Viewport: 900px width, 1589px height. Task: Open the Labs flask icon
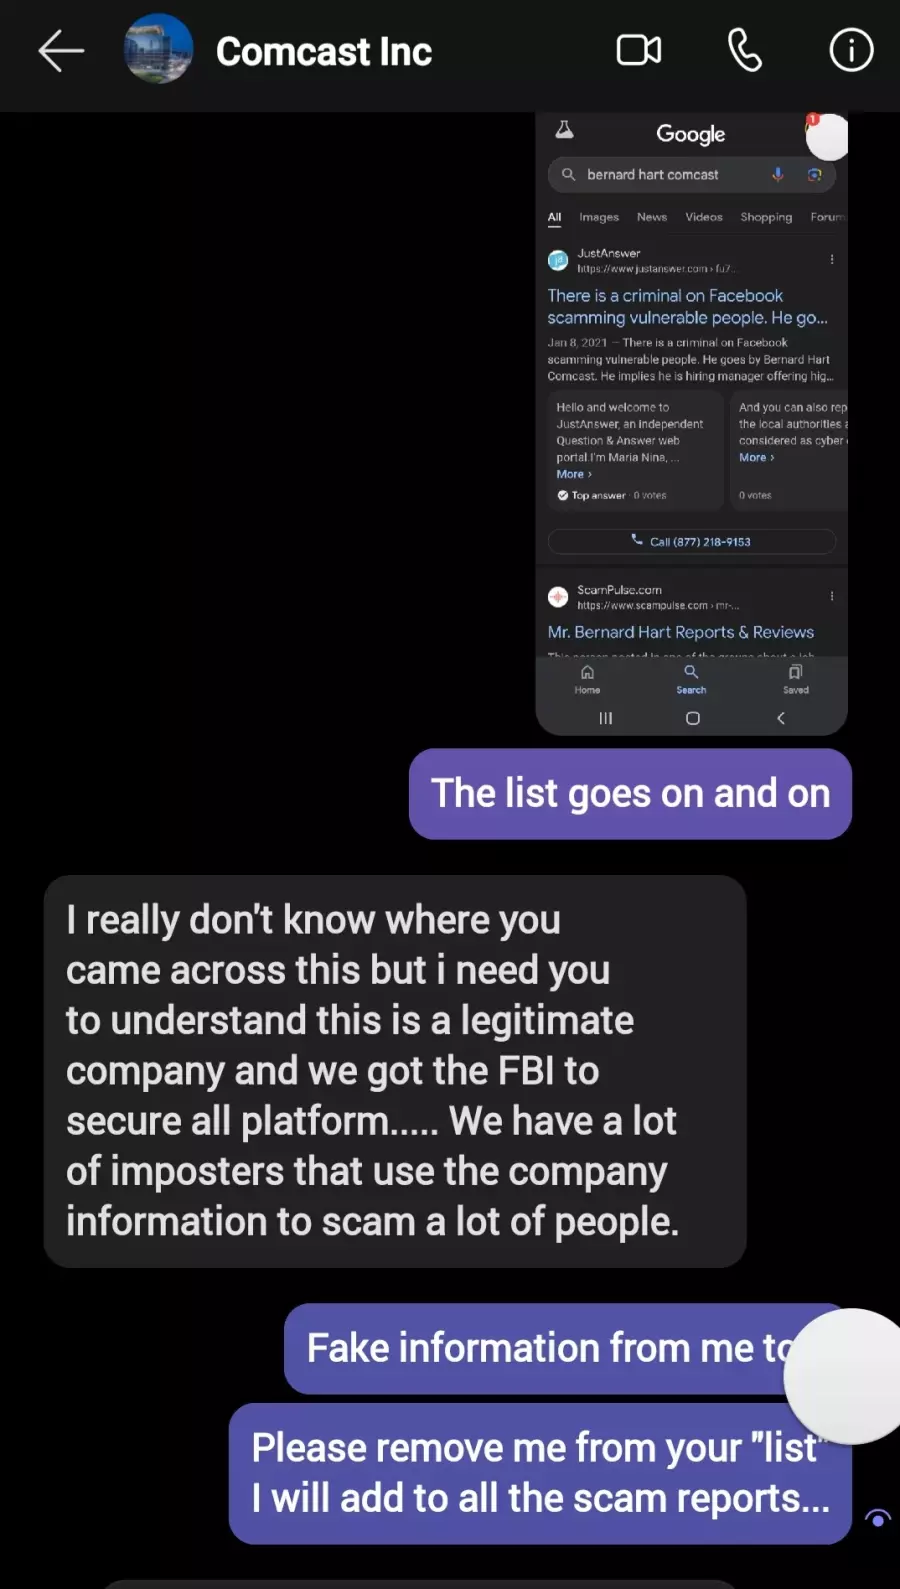click(564, 130)
